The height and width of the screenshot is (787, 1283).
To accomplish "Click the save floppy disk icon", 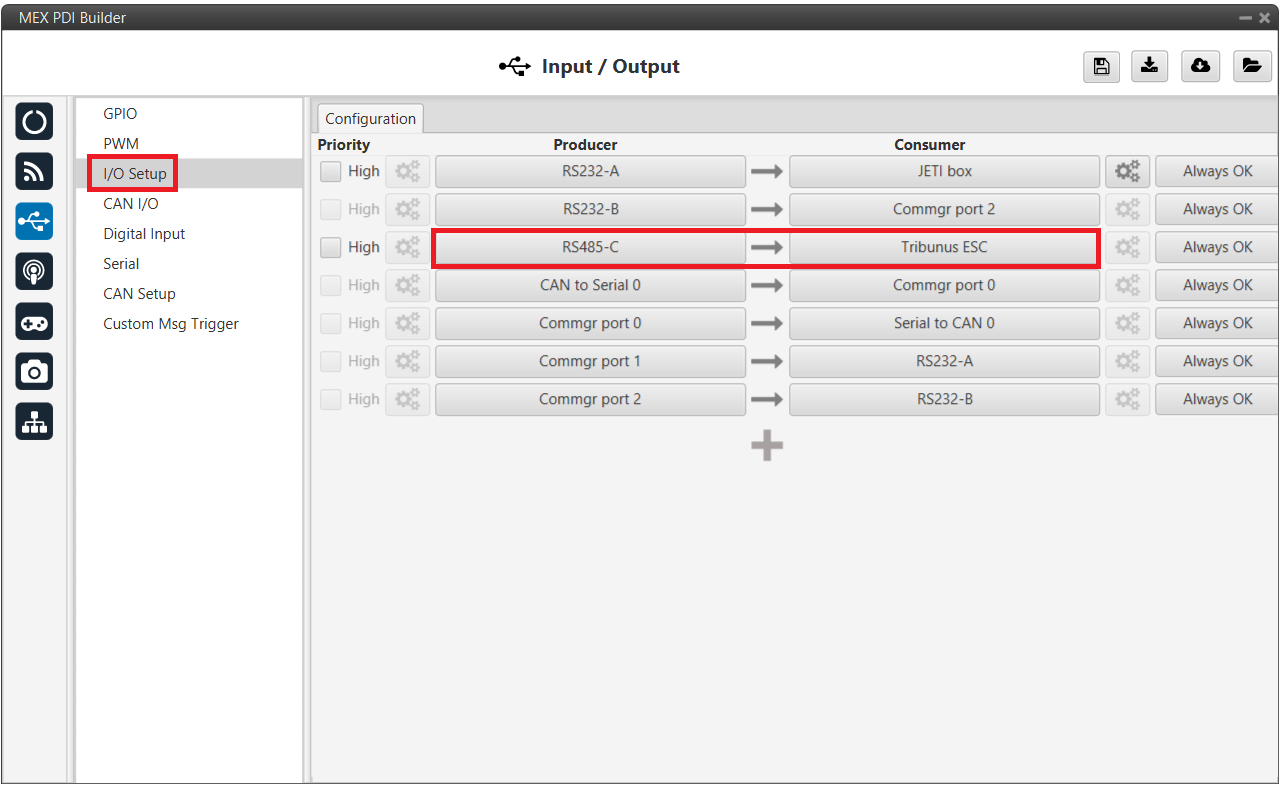I will [1101, 67].
